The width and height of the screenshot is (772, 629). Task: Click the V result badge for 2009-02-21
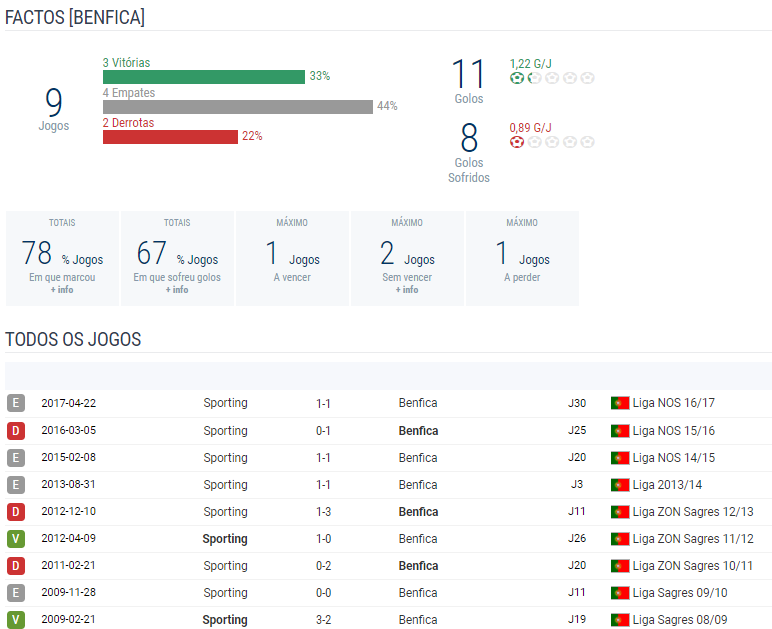16,620
